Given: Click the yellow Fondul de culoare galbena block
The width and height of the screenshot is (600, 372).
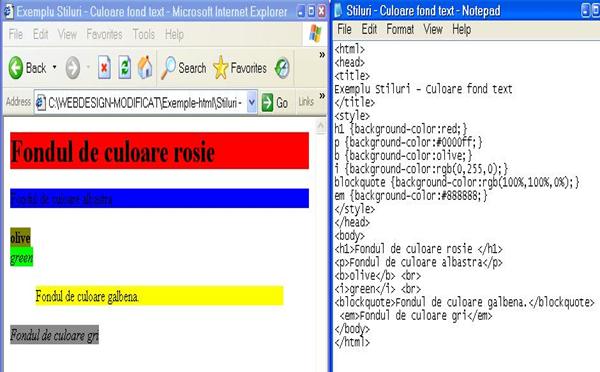Looking at the screenshot, I should point(160,296).
